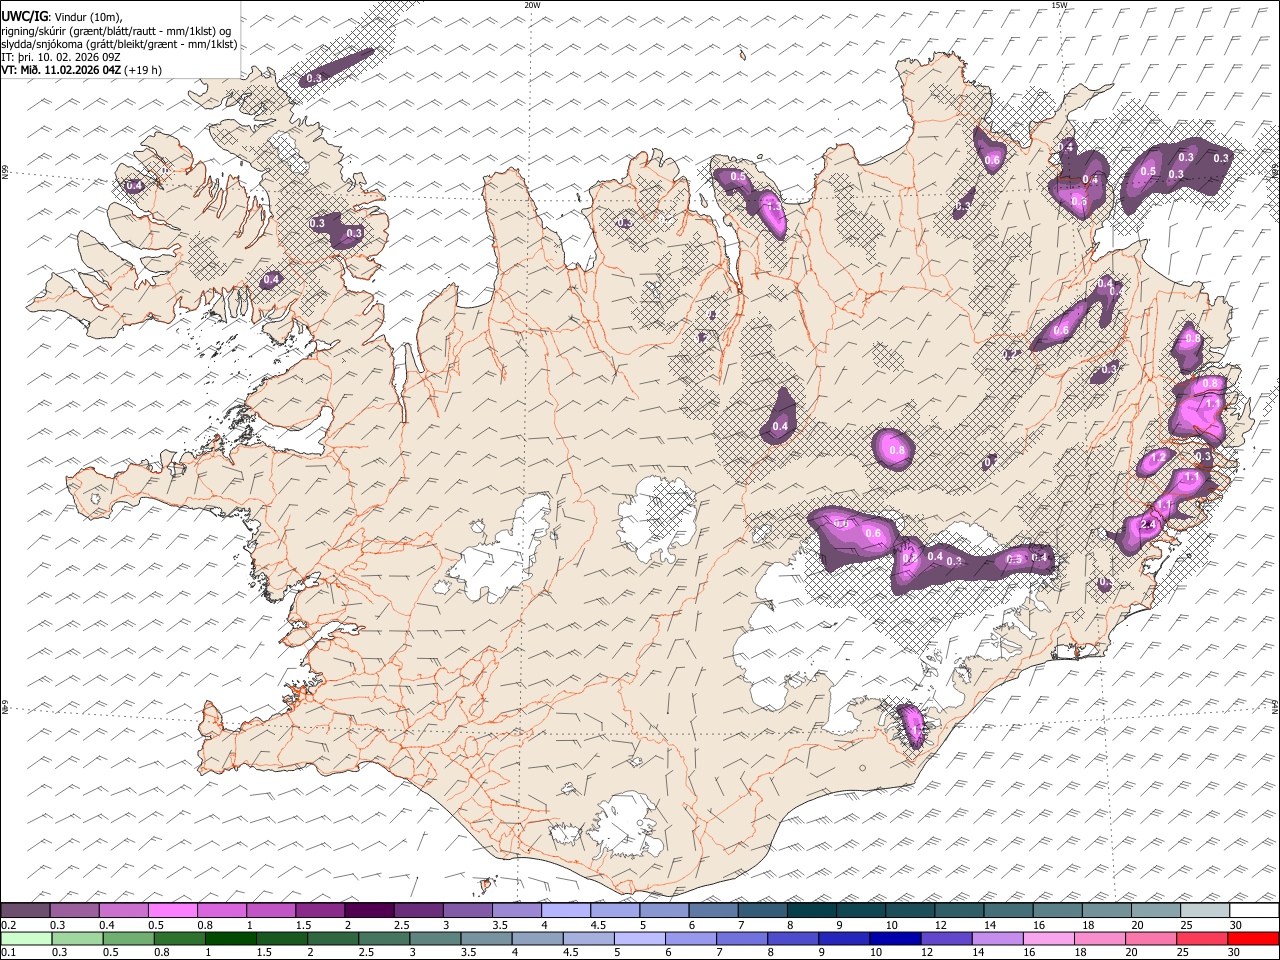Pick the darkest purple swatch between 2 and 2.5
This screenshot has height=960, width=1280.
point(370,910)
